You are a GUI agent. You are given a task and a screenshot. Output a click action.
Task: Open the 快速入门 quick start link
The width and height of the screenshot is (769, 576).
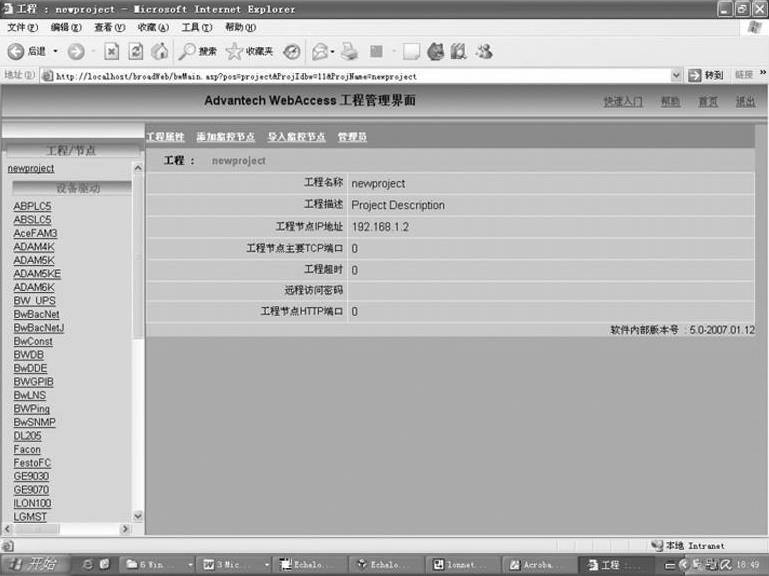[x=623, y=102]
